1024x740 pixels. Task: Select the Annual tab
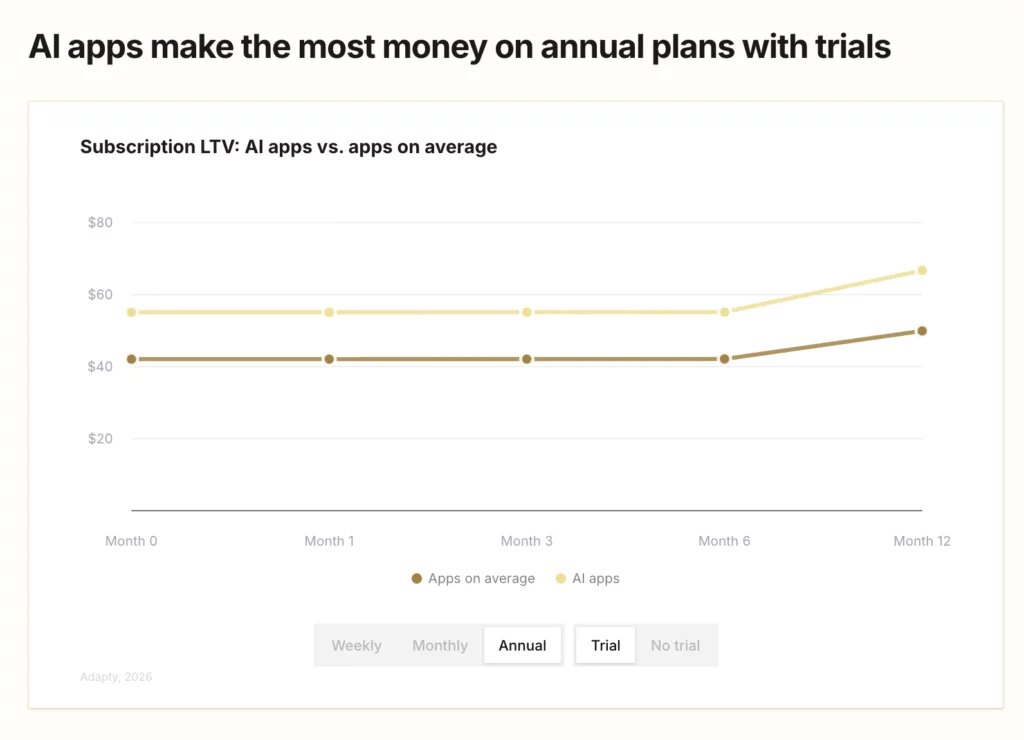point(522,645)
